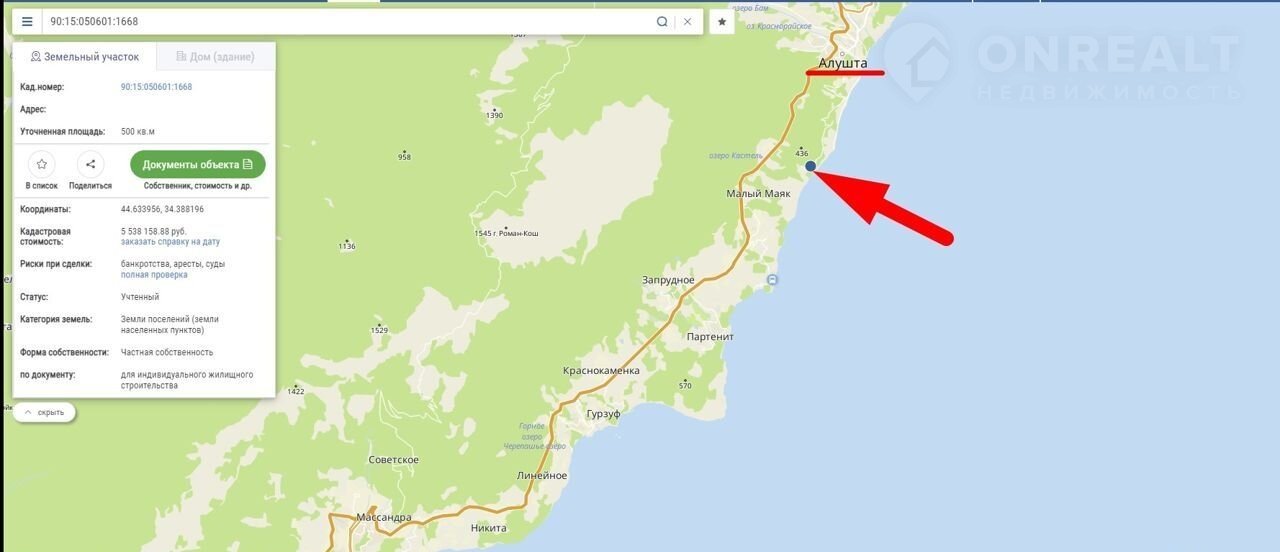Click the Документы объекта button

[198, 164]
